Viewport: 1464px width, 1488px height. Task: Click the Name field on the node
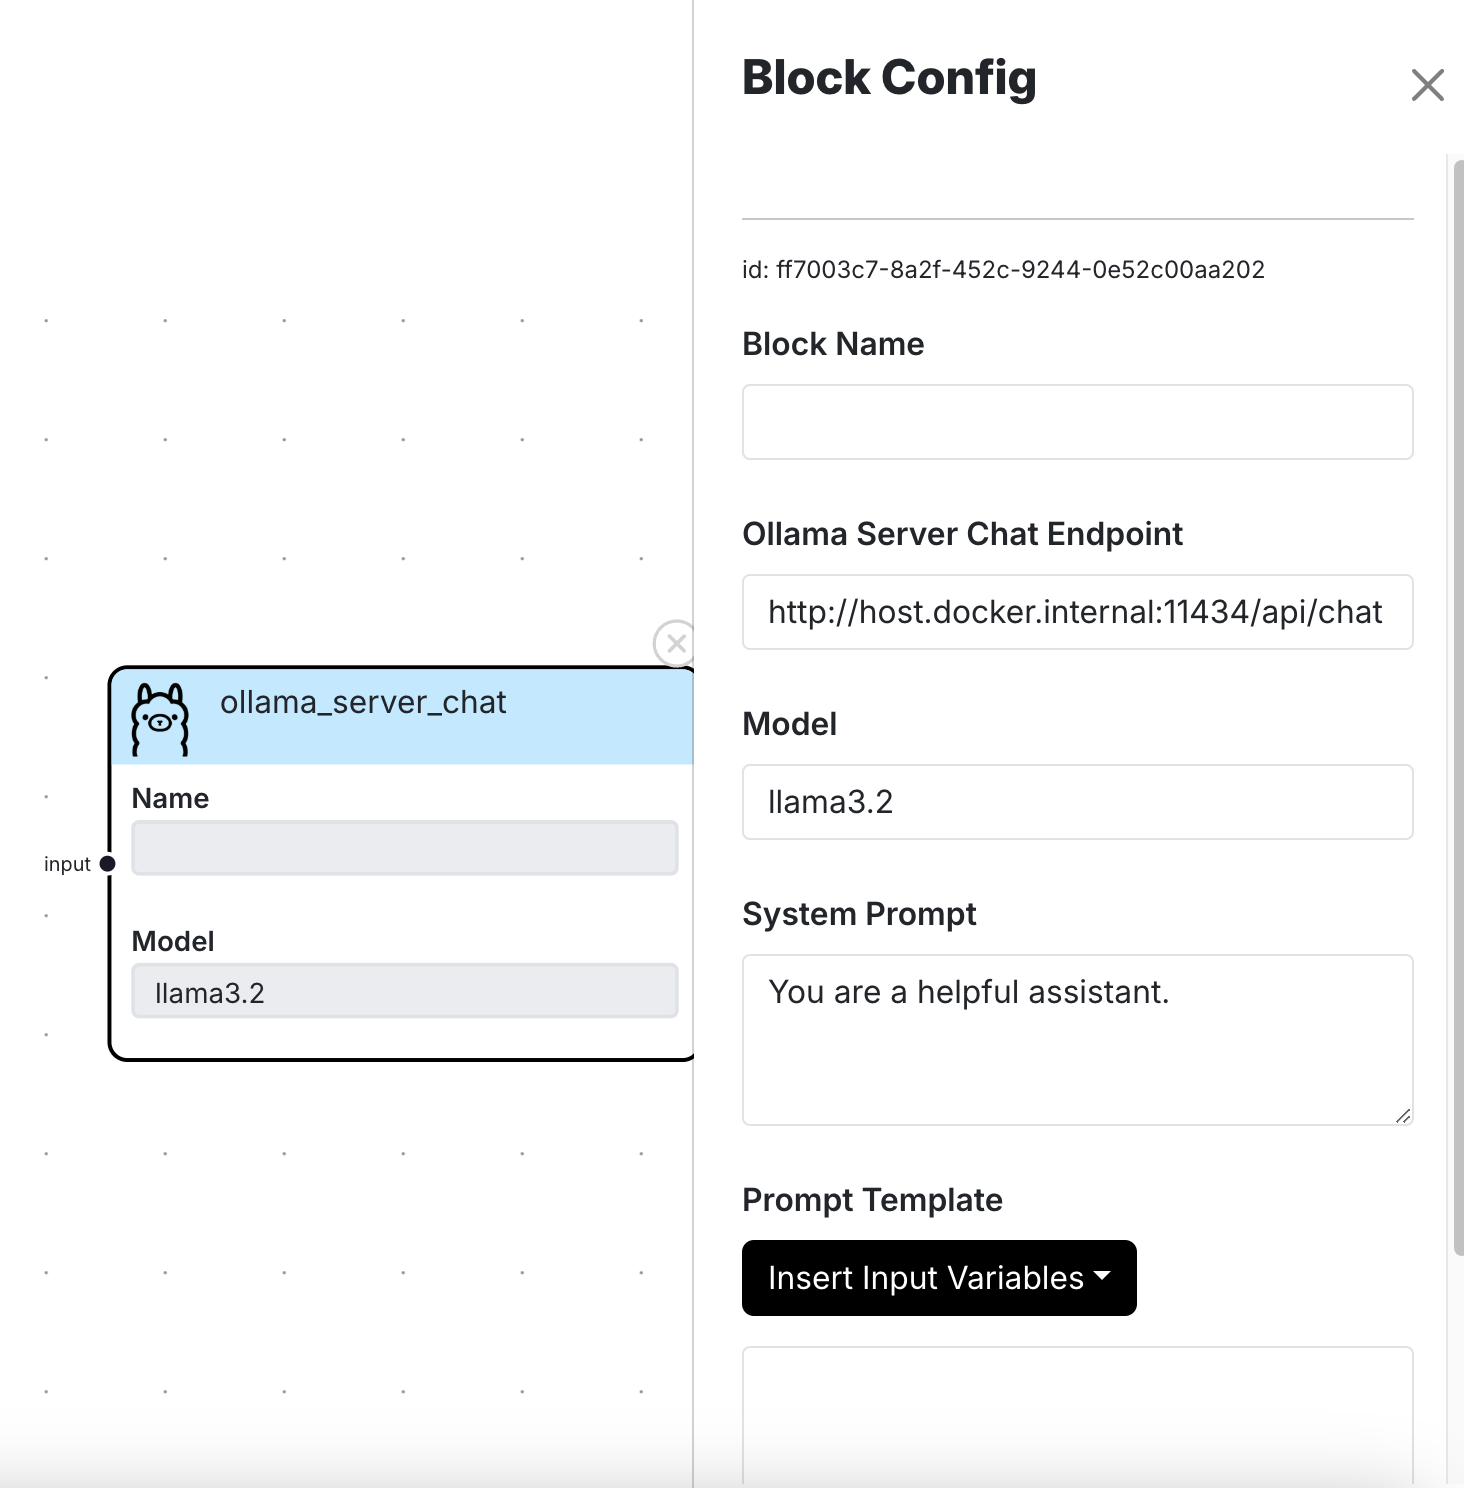(404, 848)
